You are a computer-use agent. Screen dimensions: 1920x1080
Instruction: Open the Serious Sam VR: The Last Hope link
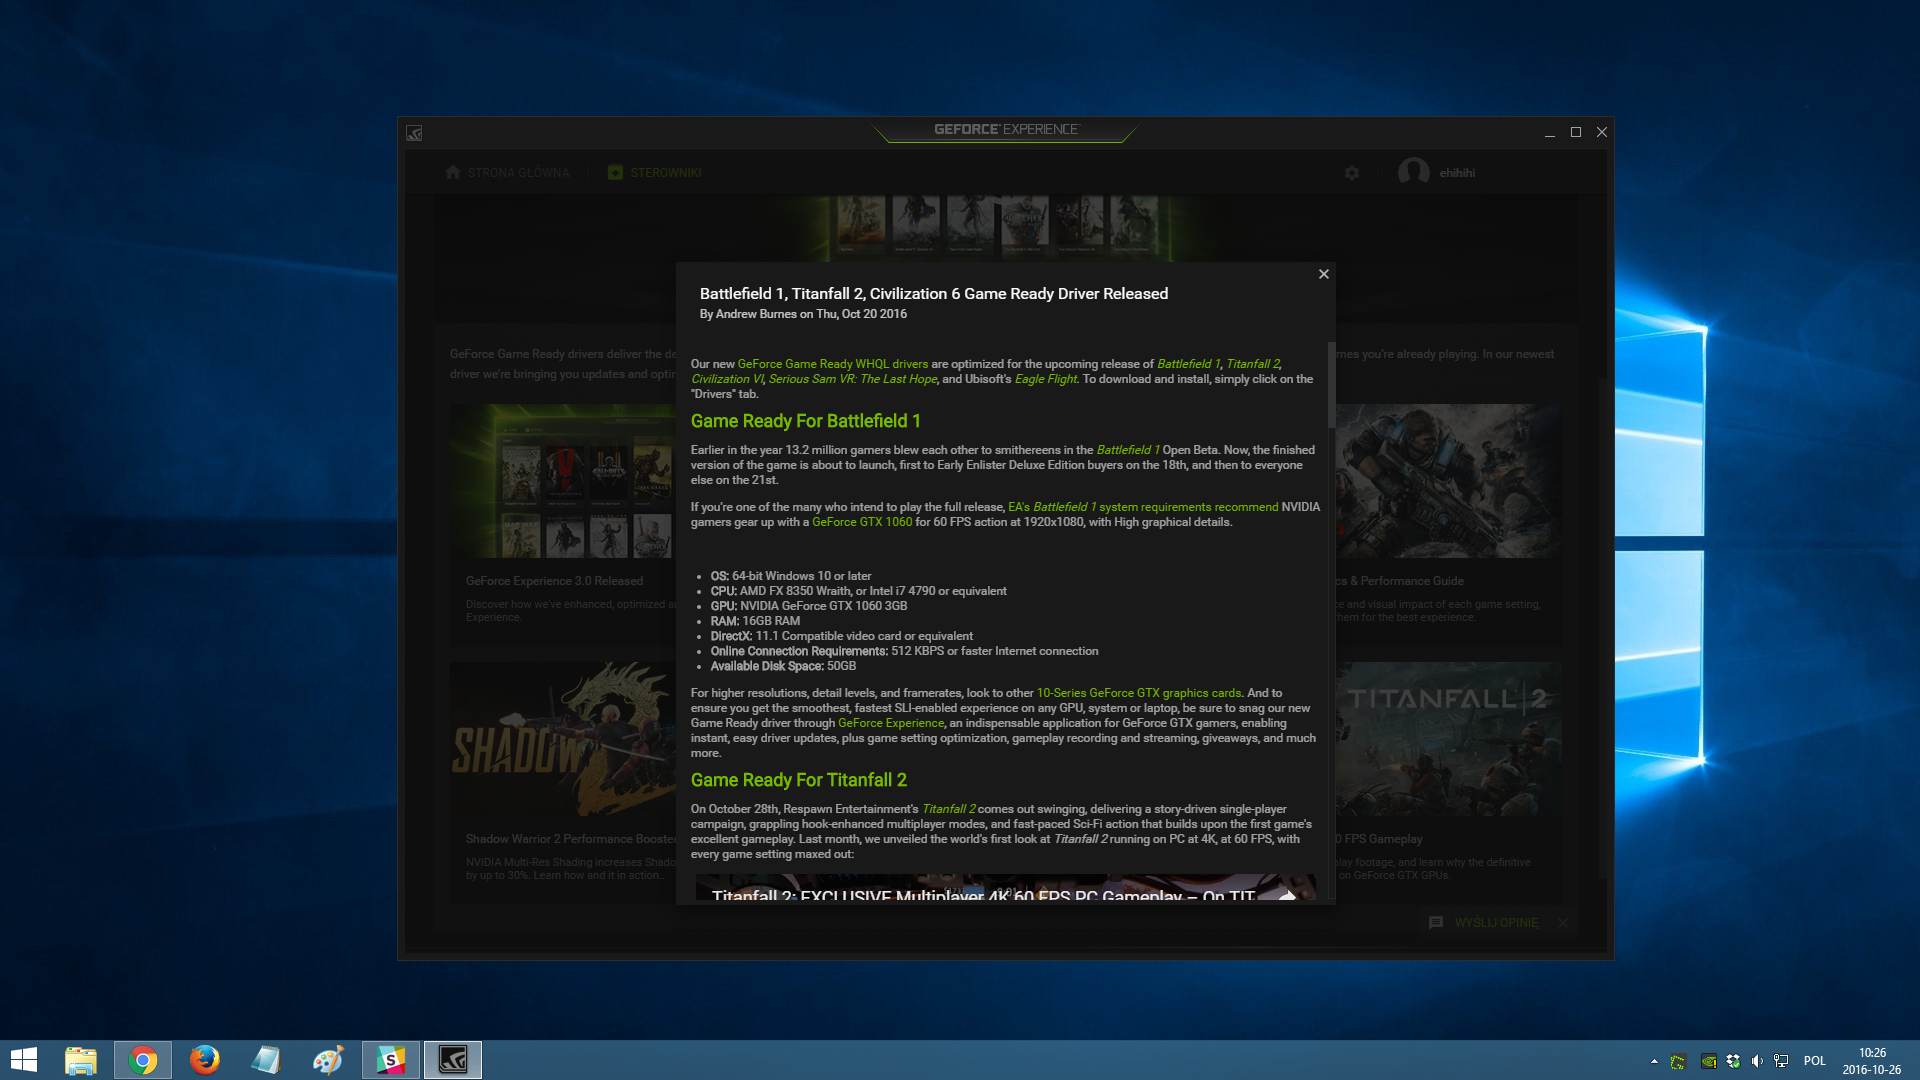[x=853, y=379]
